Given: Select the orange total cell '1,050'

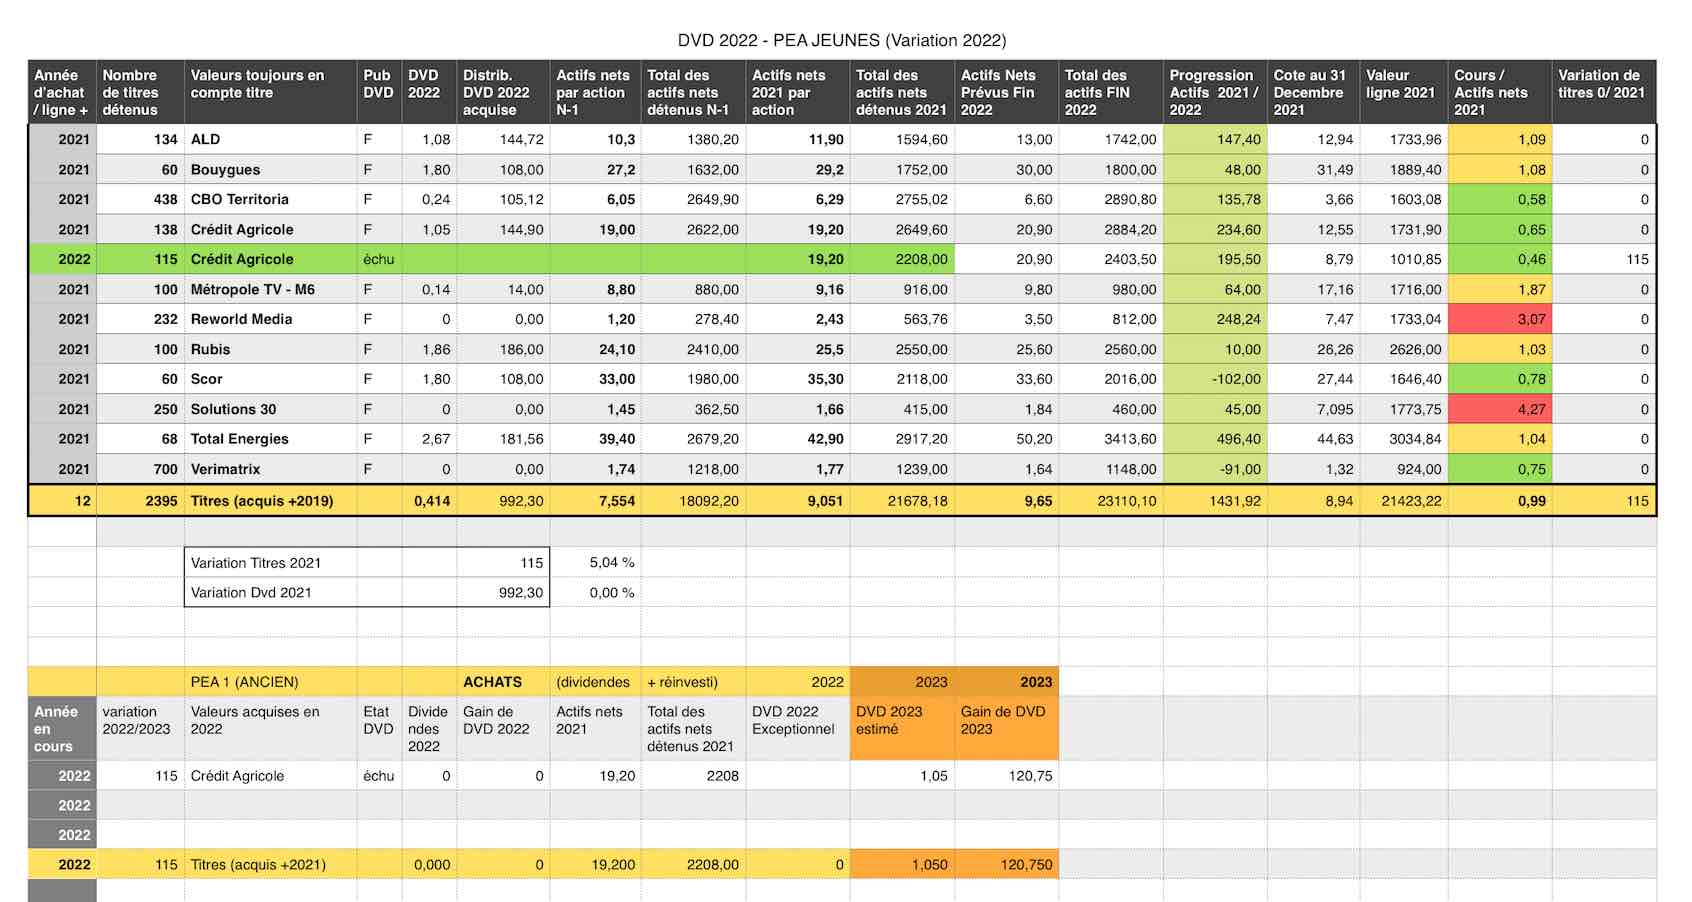Looking at the screenshot, I should coord(902,865).
